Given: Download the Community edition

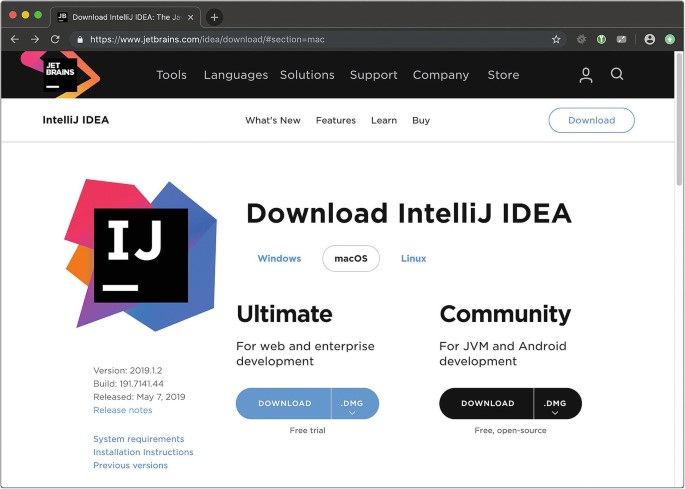Looking at the screenshot, I should 487,403.
